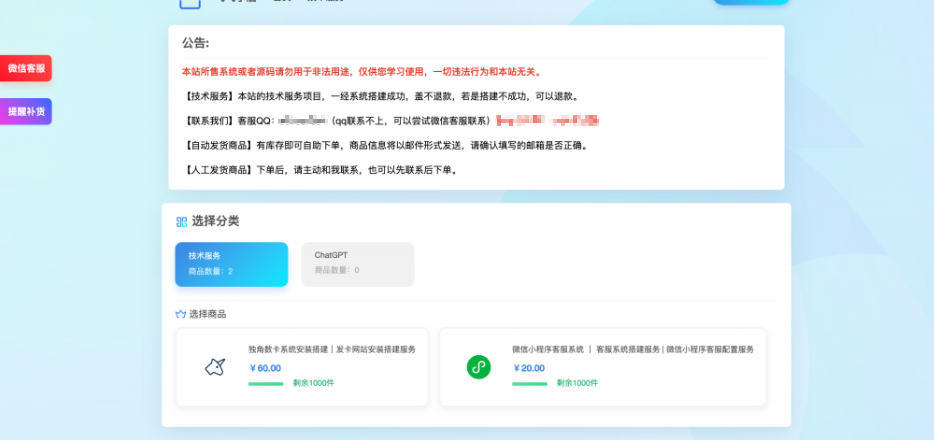934x440 pixels.
Task: Click the 【自动发货商品】 announcement line
Action: coord(387,145)
